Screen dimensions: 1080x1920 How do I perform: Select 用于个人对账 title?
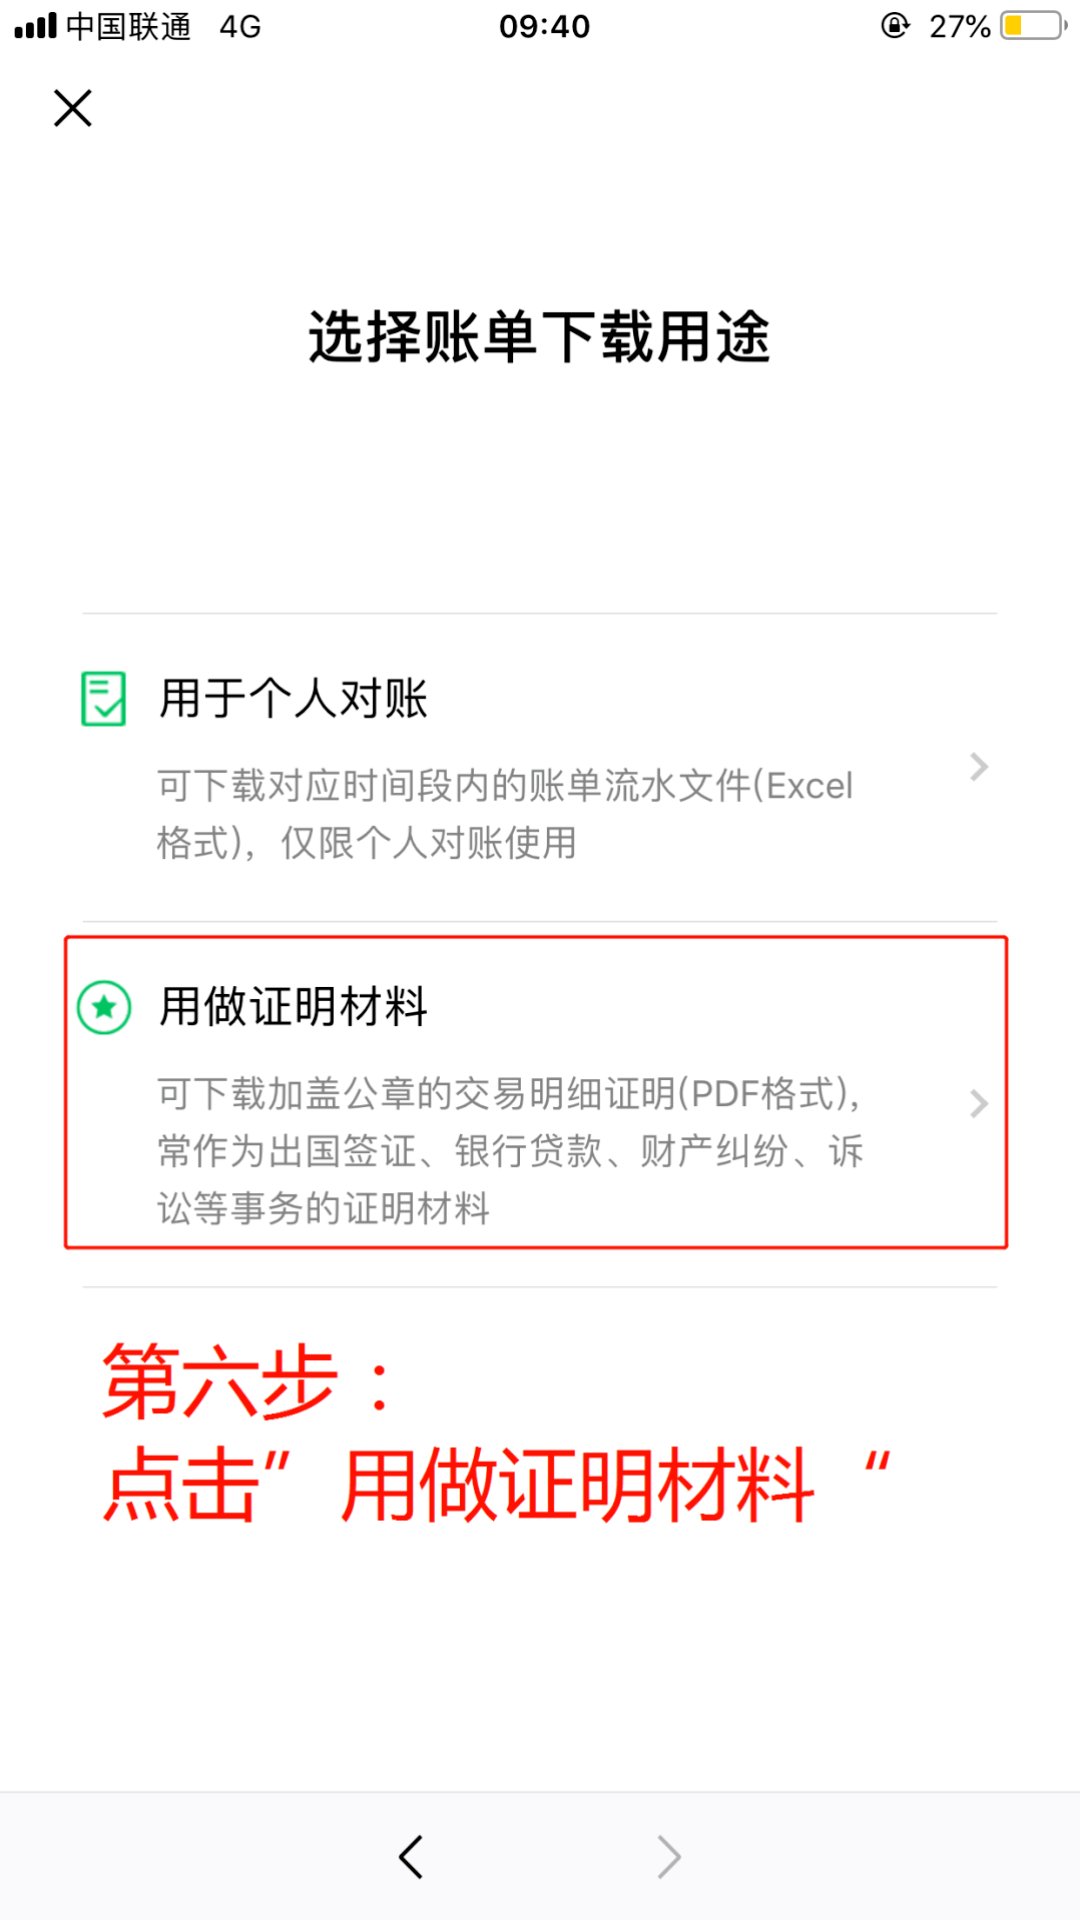[294, 698]
